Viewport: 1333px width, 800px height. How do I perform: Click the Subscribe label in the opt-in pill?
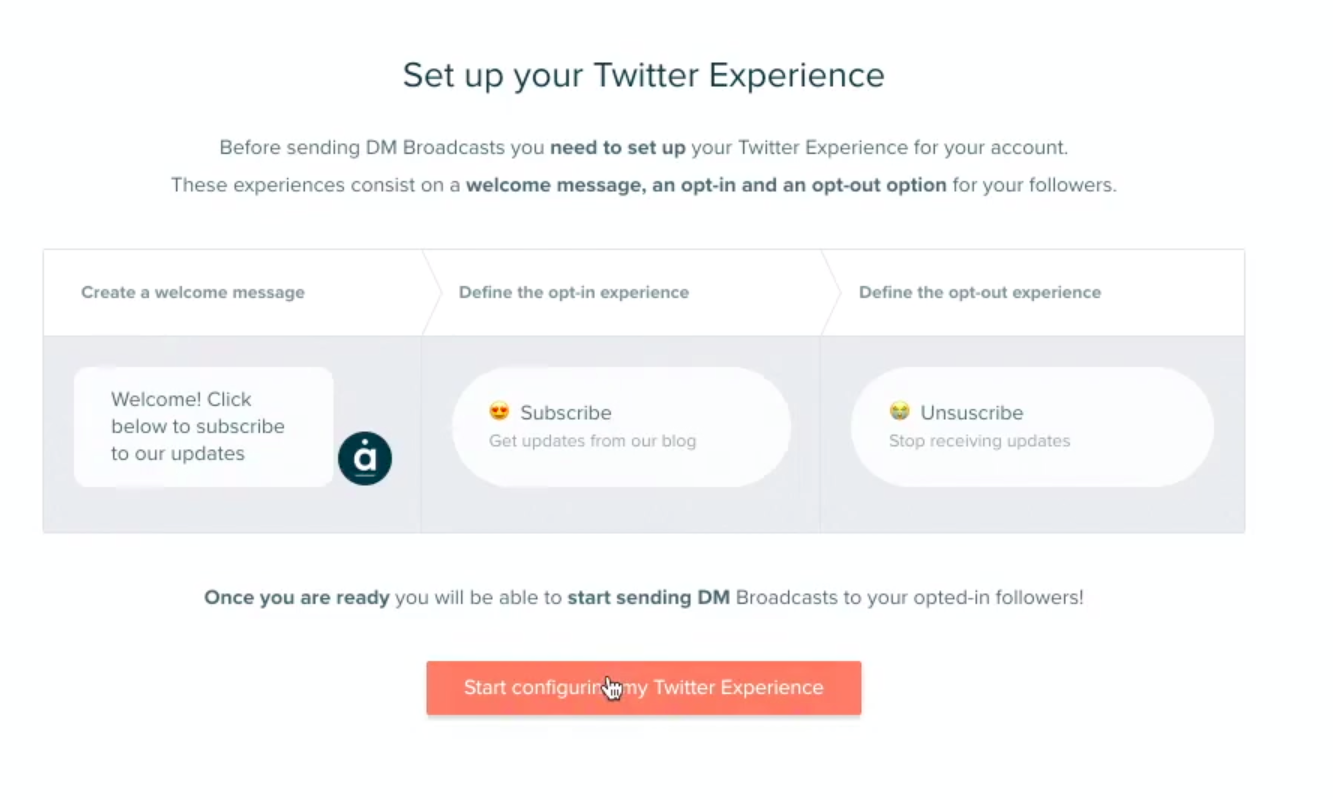coord(566,413)
